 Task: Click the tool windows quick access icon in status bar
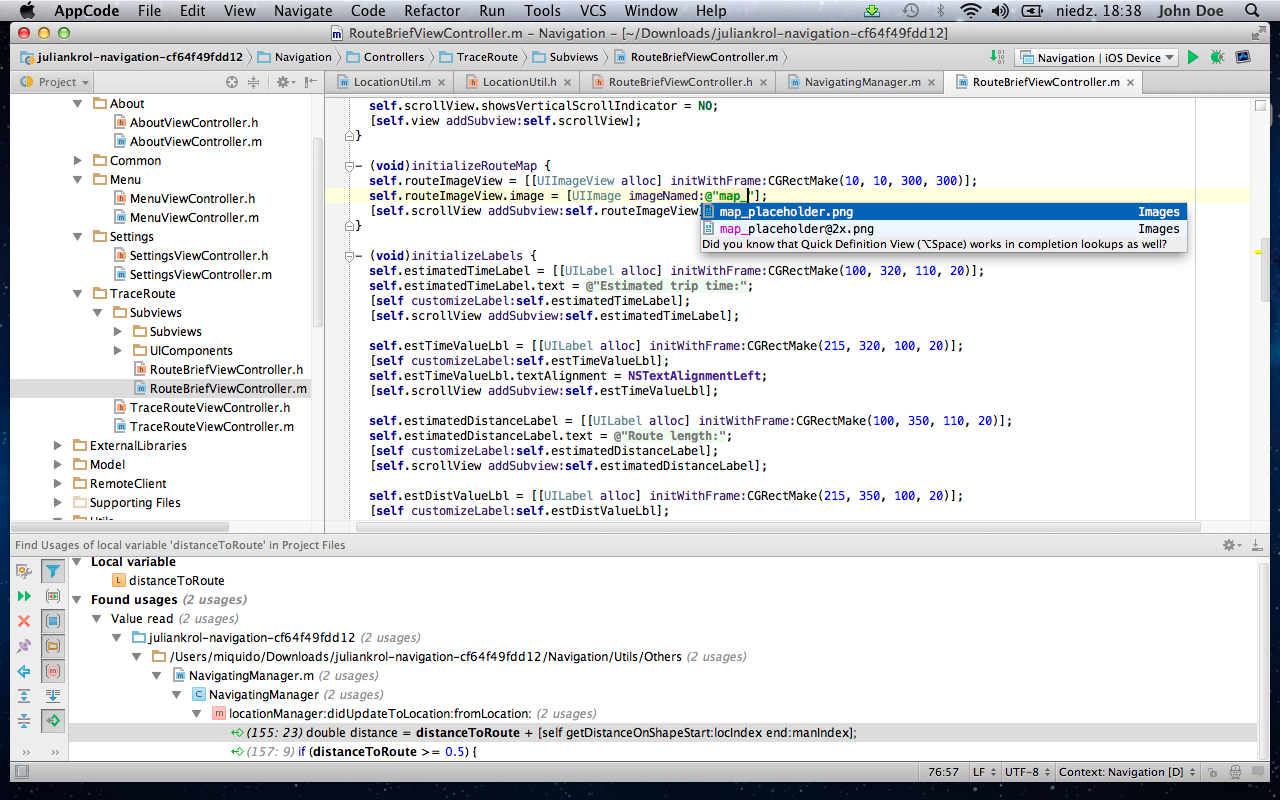point(20,772)
